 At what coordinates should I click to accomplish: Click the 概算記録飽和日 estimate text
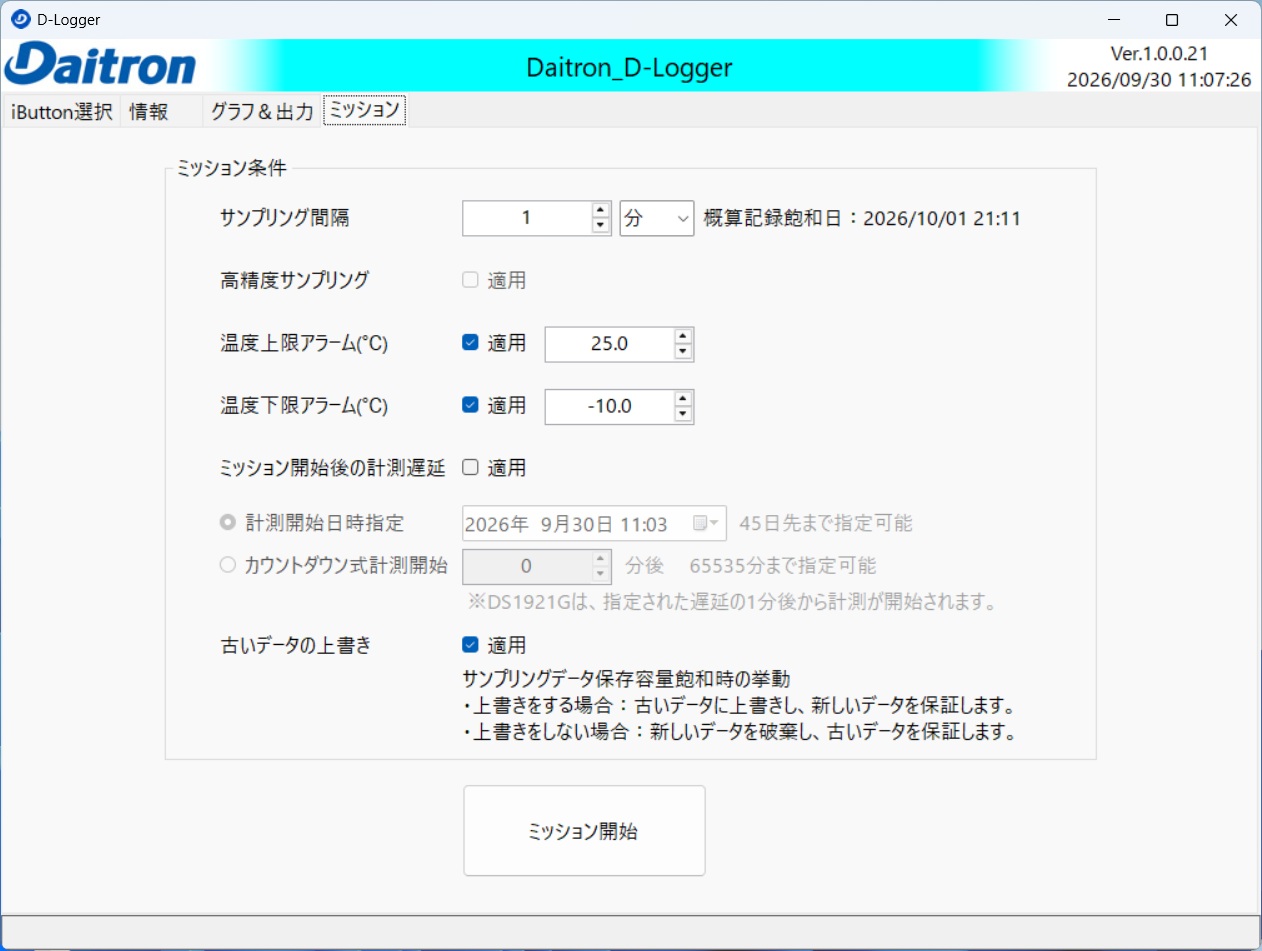[x=862, y=218]
